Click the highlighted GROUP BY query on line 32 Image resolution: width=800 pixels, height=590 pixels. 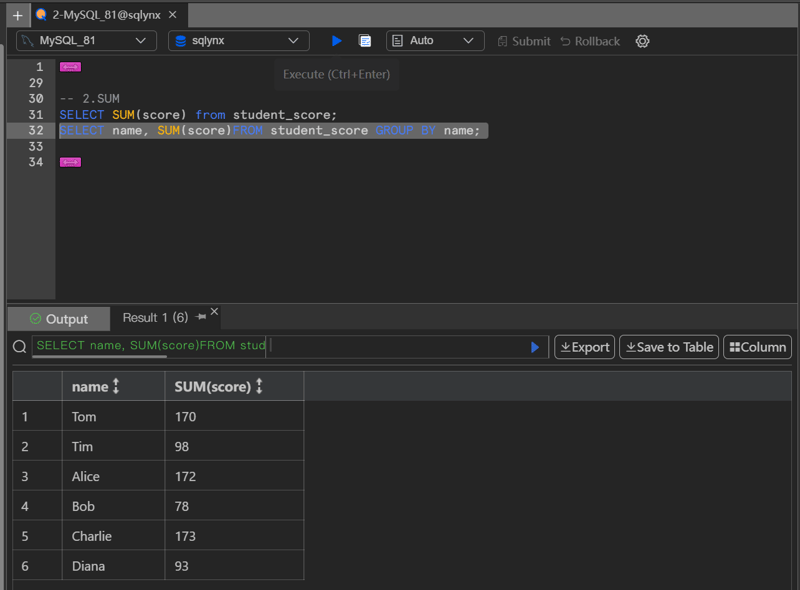tap(273, 131)
